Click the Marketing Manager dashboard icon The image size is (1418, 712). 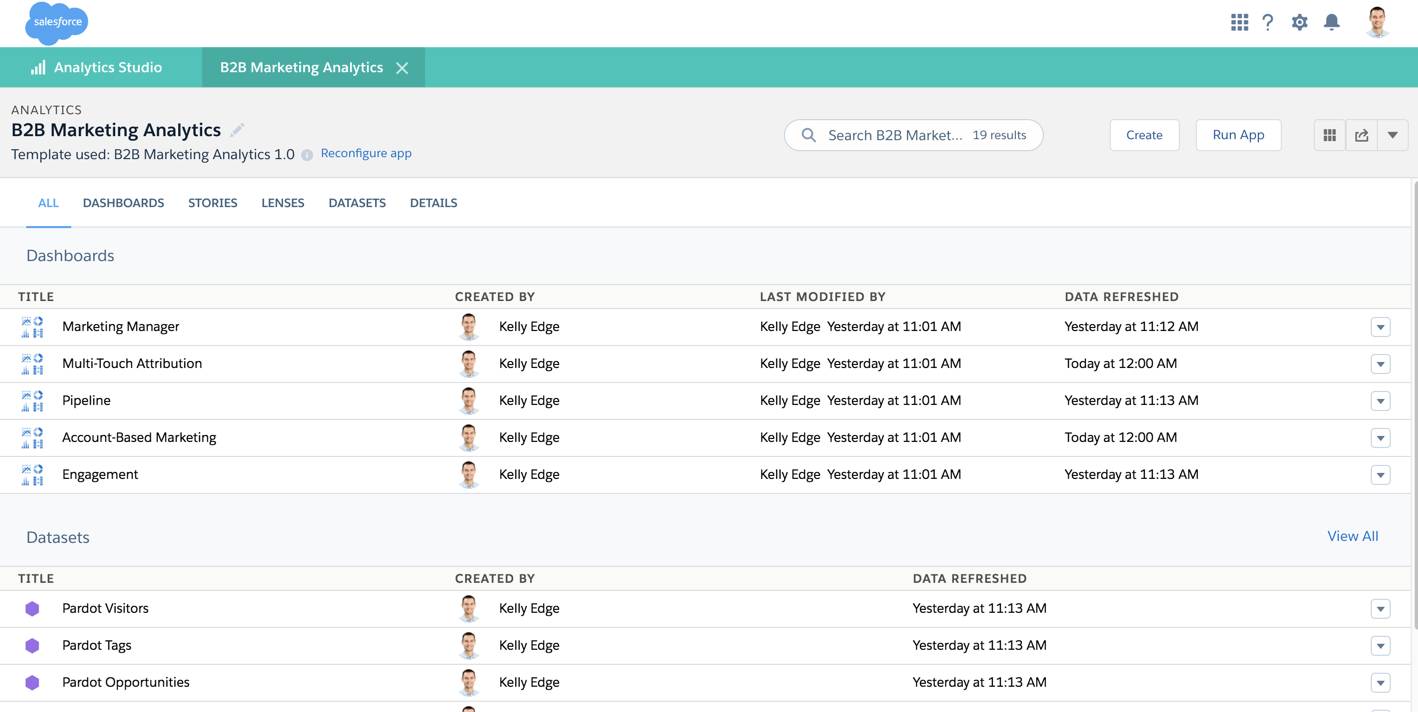[x=32, y=327]
